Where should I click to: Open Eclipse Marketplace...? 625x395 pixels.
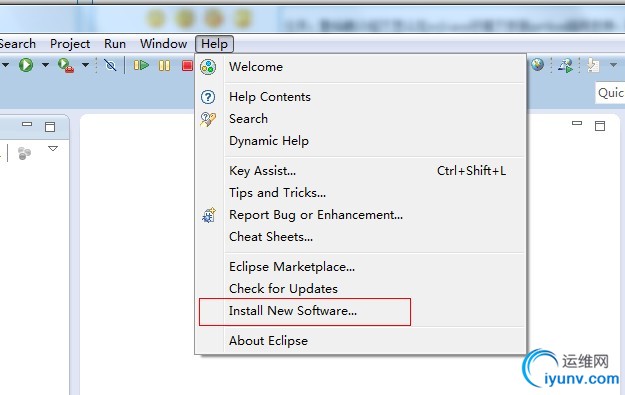point(361,267)
